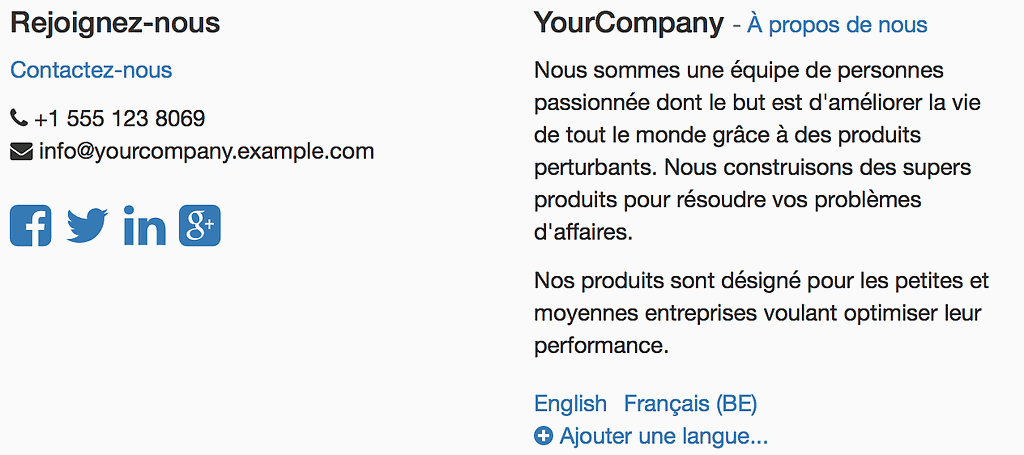Click the phone handset icon
Viewport: 1024px width, 455px height.
[x=19, y=119]
